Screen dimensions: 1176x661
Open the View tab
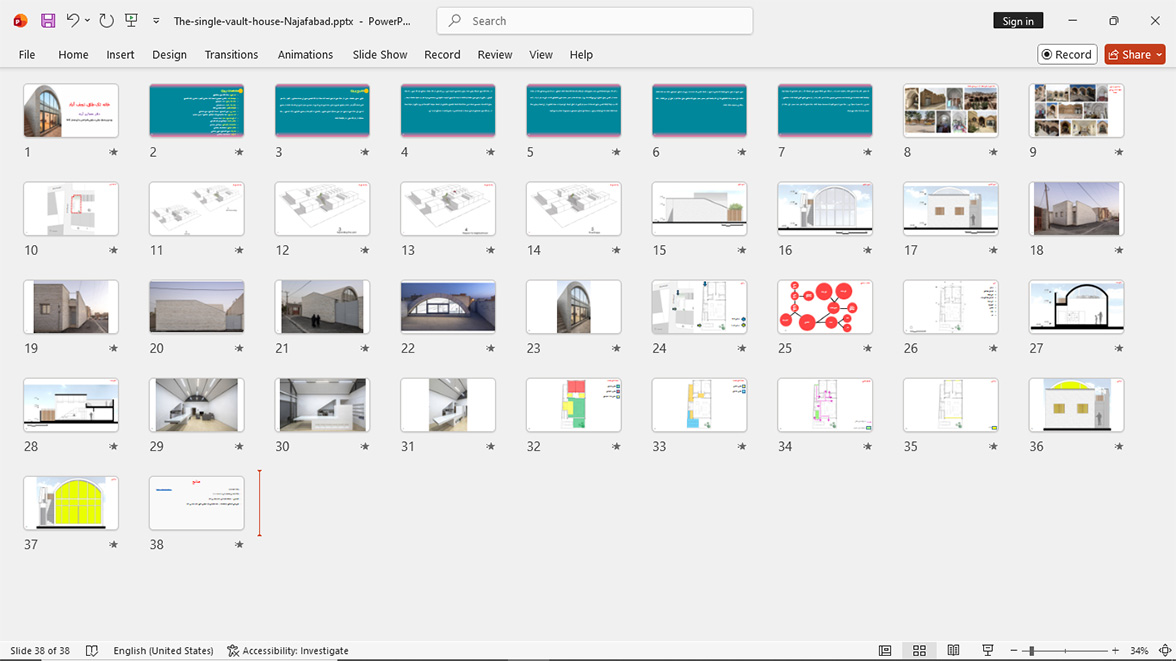[x=541, y=55]
